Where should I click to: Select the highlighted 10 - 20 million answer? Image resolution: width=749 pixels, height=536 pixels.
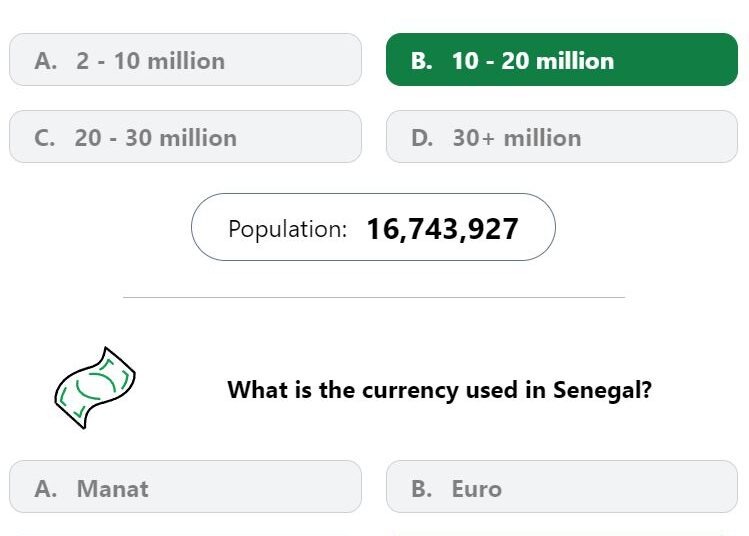pyautogui.click(x=562, y=60)
